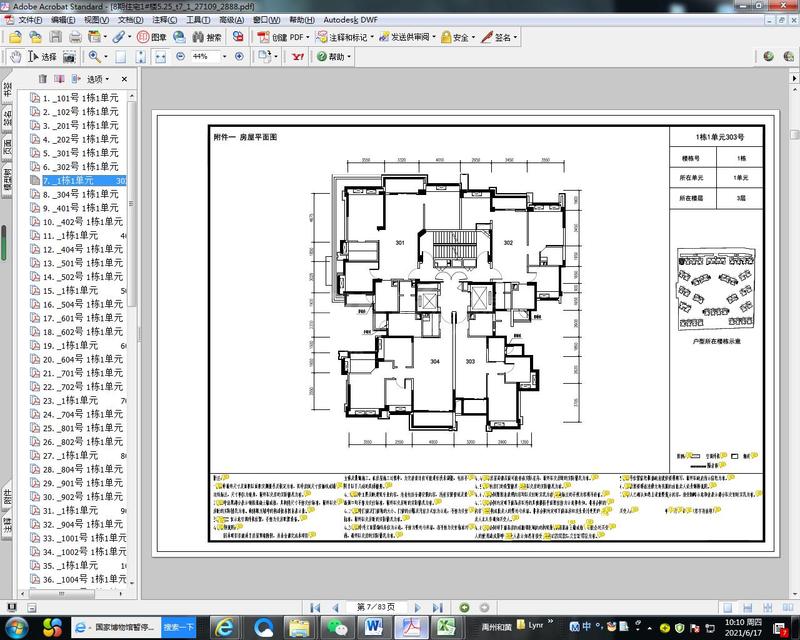800x640 pixels.
Task: Close the bookmarks panel with X
Action: (x=124, y=79)
